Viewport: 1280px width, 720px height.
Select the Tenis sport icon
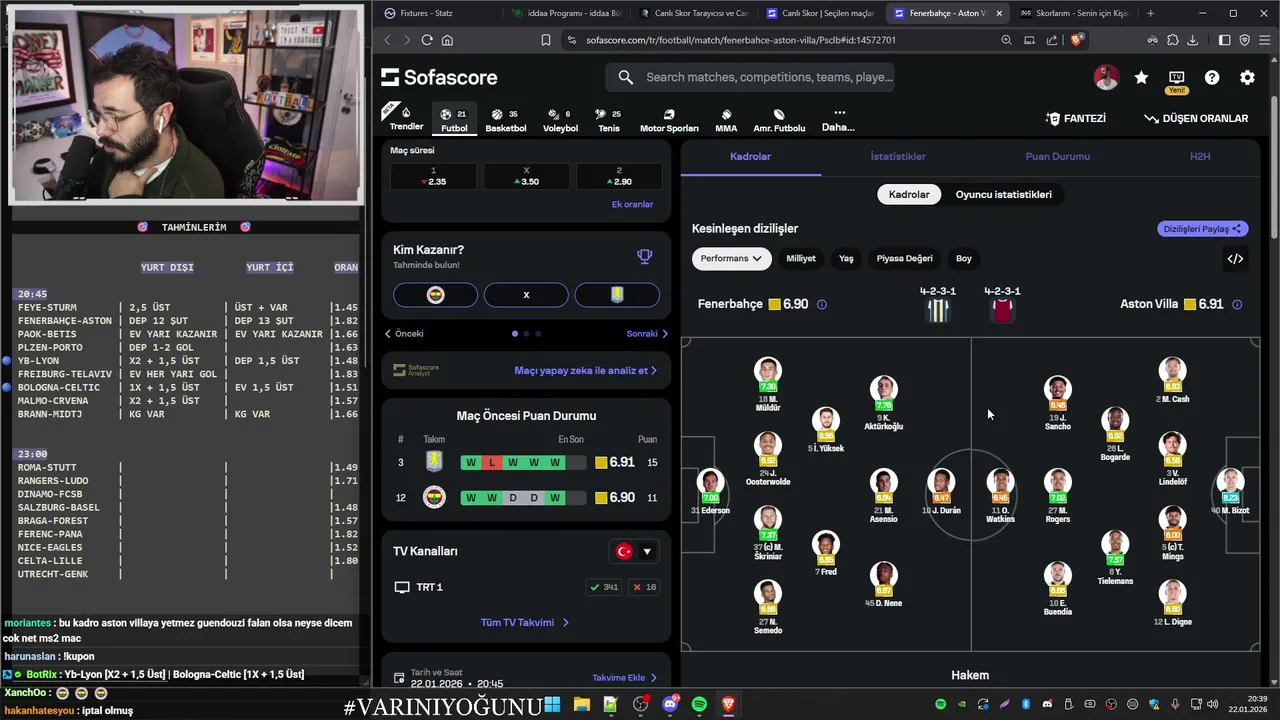pos(608,120)
